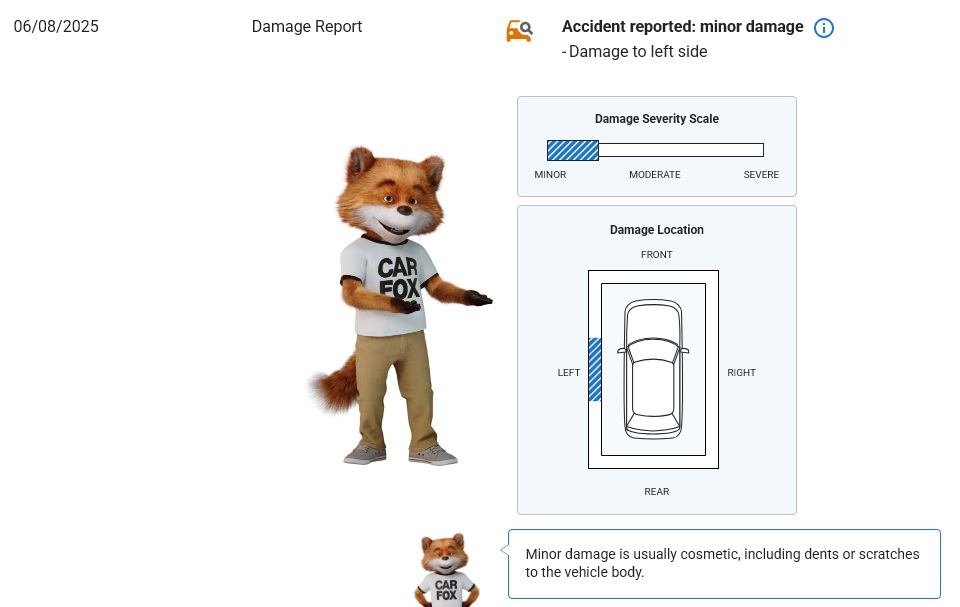This screenshot has width=960, height=607.
Task: Click the date 06/08/2025
Action: pyautogui.click(x=56, y=27)
